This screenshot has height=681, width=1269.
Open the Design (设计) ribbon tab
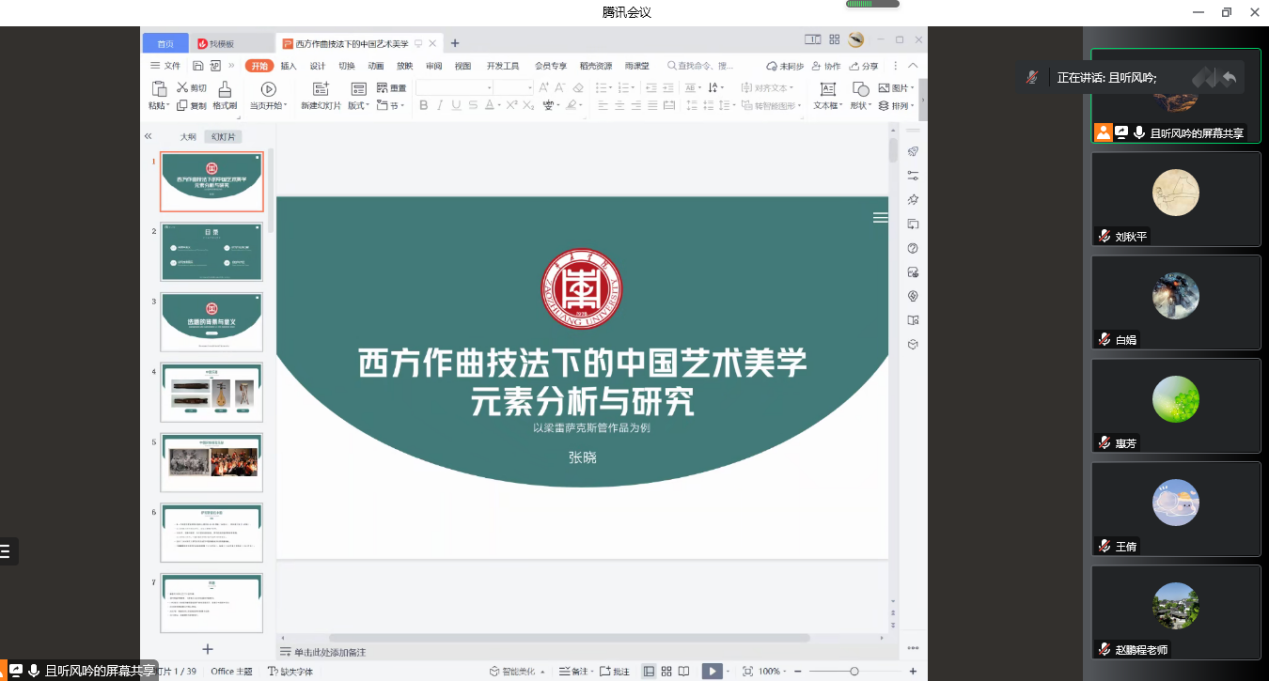(318, 66)
